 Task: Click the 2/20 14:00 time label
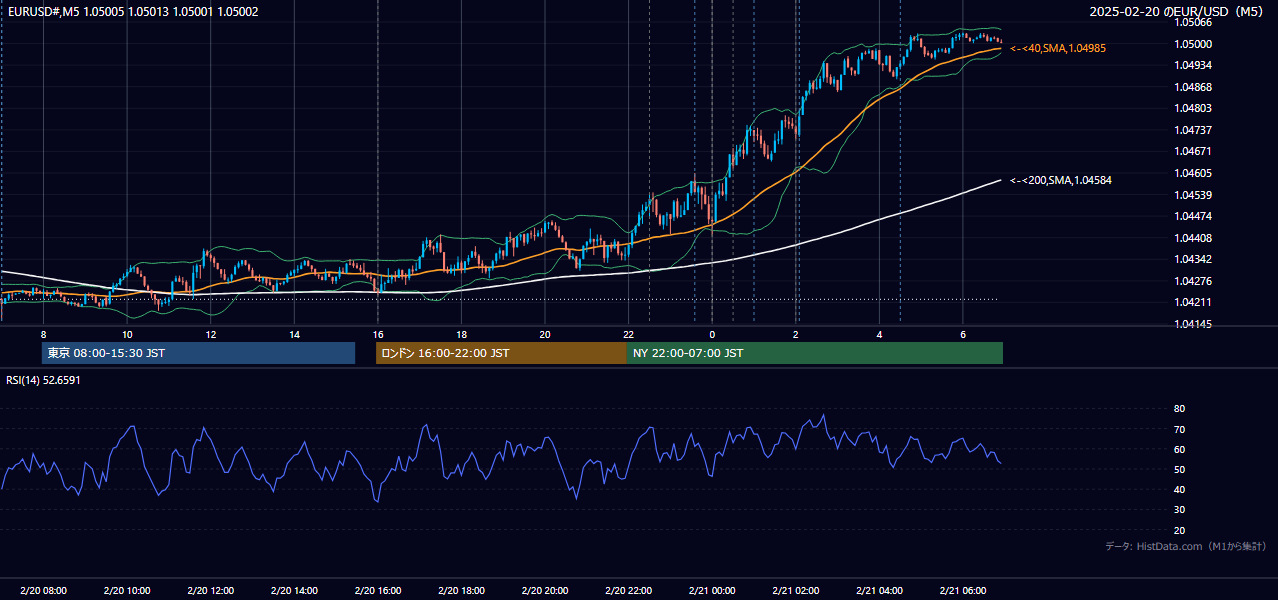[x=294, y=590]
